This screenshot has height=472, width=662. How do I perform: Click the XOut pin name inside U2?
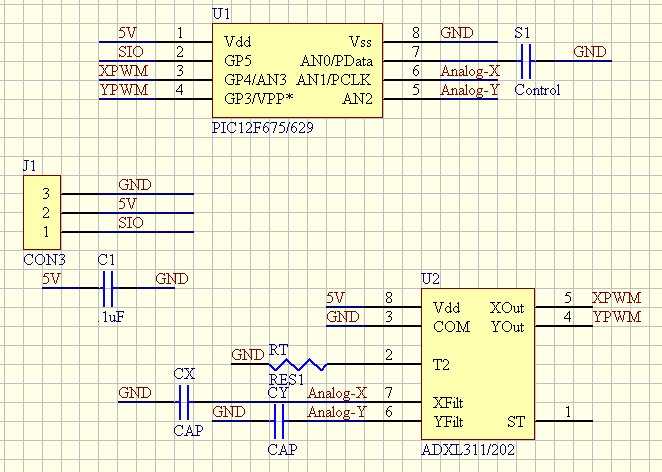[x=507, y=308]
